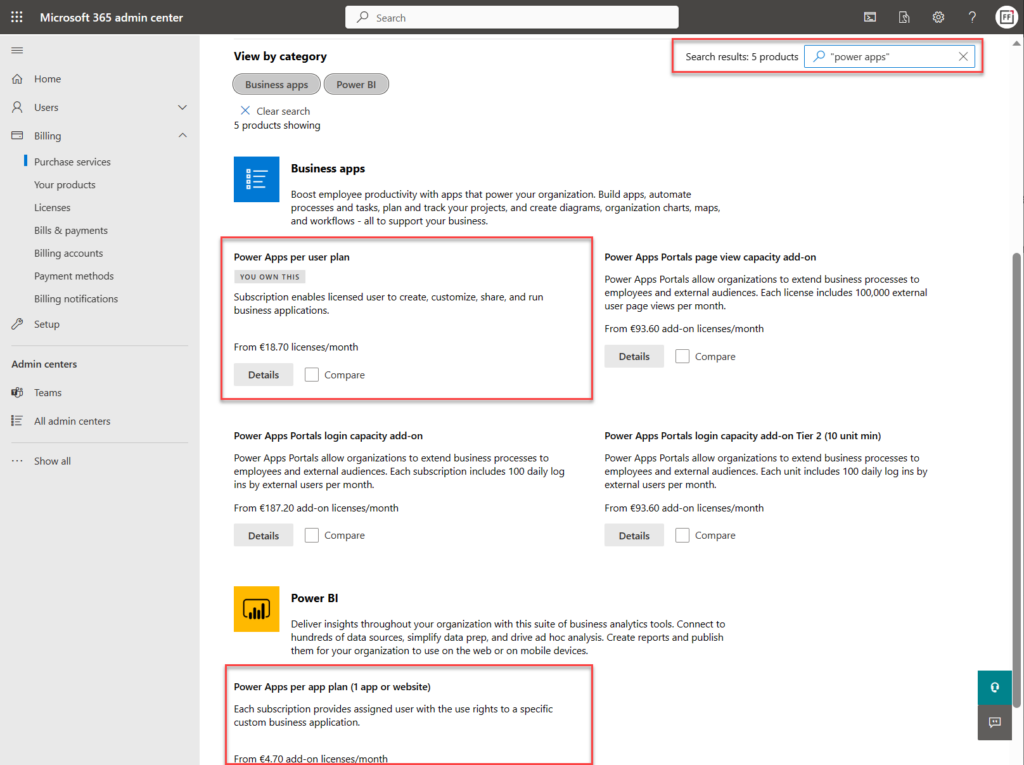Open Details for login capacity Tier 2

(x=633, y=535)
